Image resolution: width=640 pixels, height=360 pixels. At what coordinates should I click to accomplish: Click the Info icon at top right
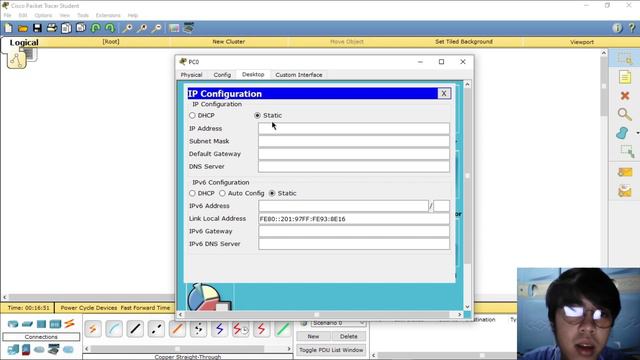(x=617, y=28)
